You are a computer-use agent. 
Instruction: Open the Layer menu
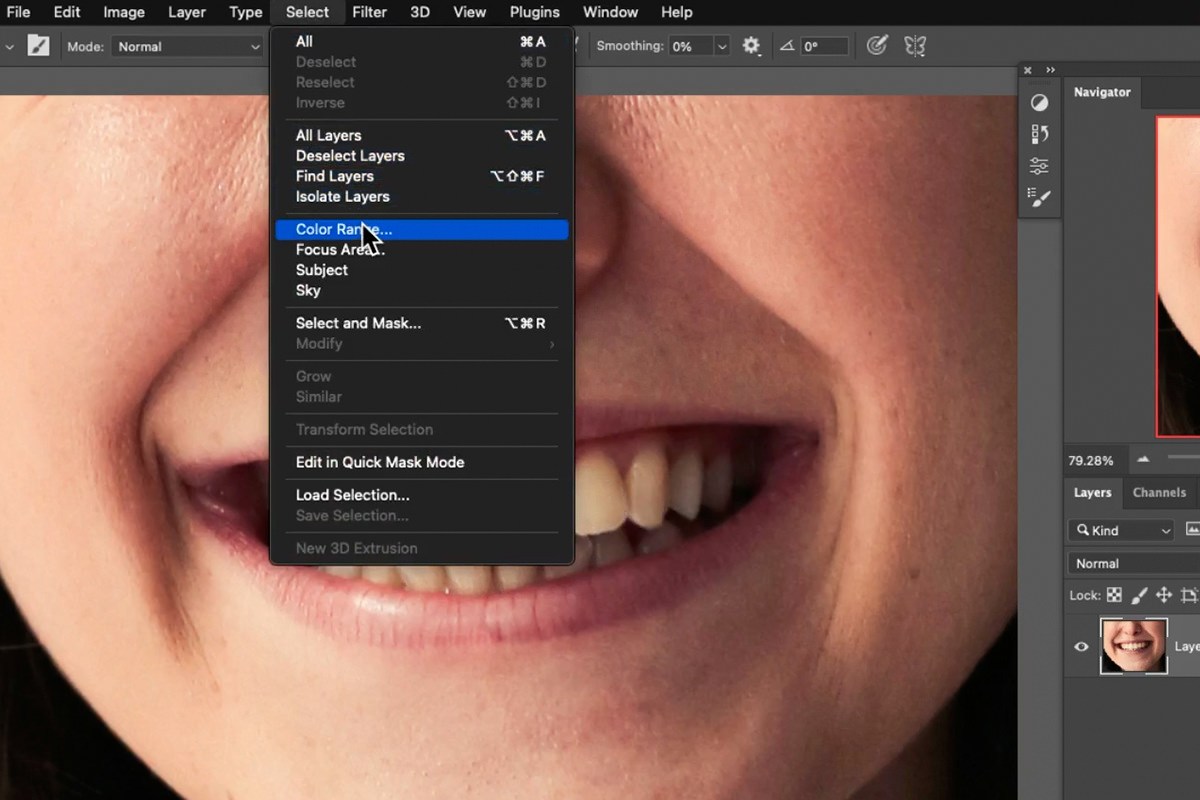(186, 12)
